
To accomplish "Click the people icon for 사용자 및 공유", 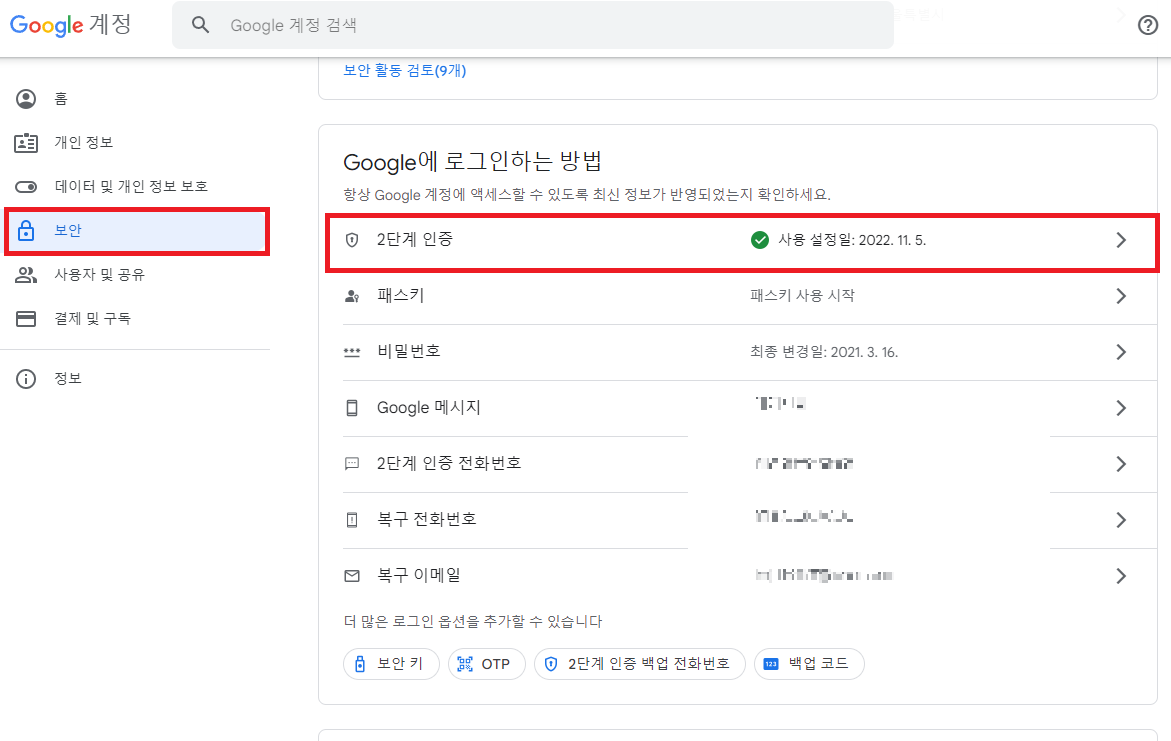I will (x=26, y=275).
